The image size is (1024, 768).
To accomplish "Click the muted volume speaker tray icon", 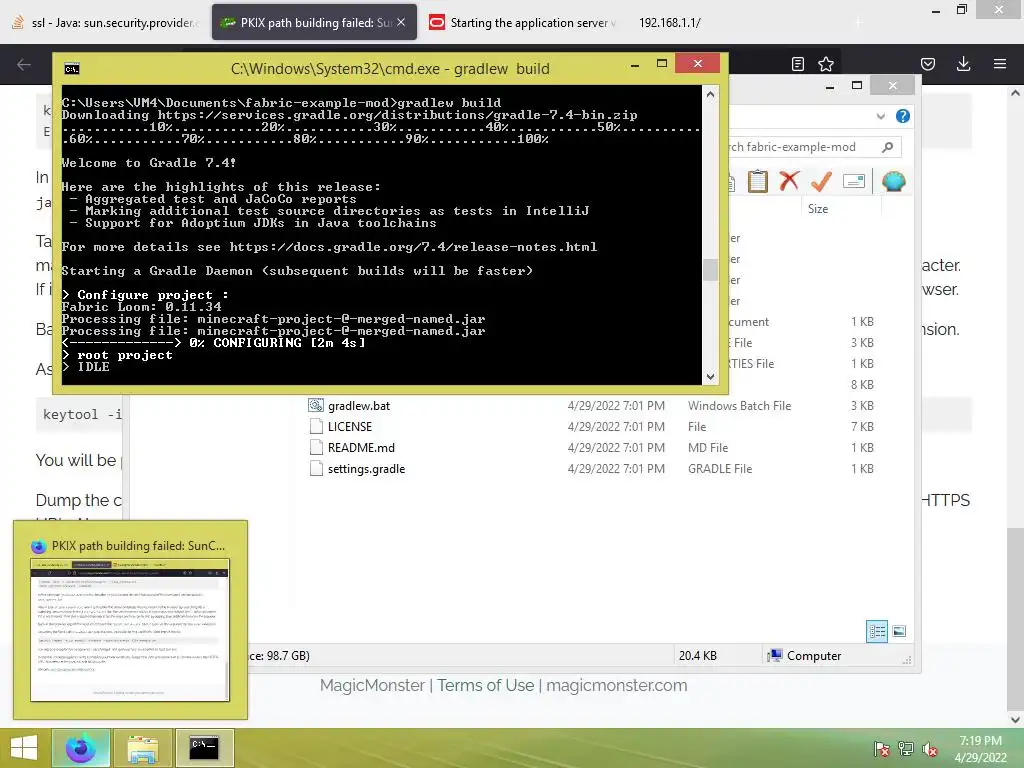I will pos(929,749).
